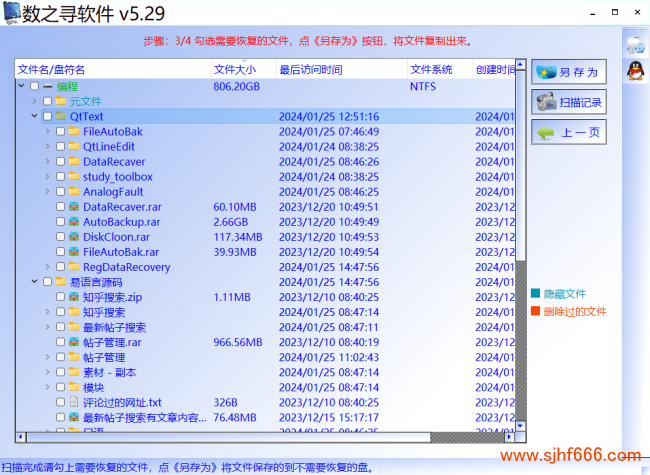Viewport: 650px width, 475px height.
Task: Collapse the 编程 drive node
Action: (x=22, y=86)
